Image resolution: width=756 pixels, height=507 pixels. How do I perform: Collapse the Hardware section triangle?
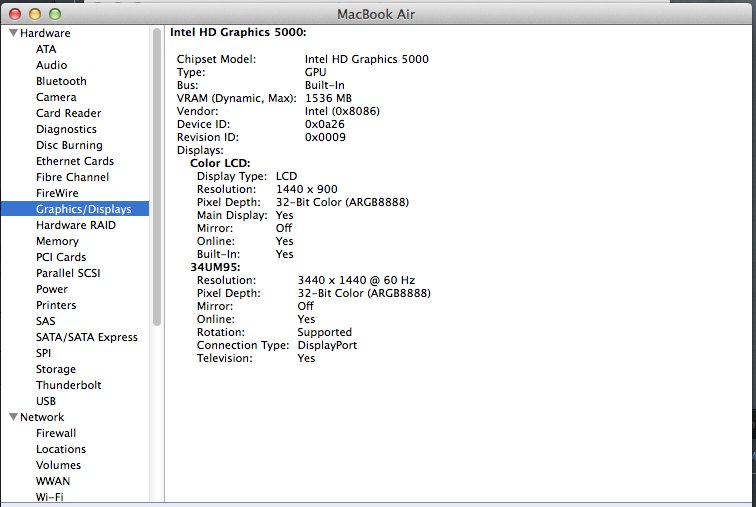point(14,33)
